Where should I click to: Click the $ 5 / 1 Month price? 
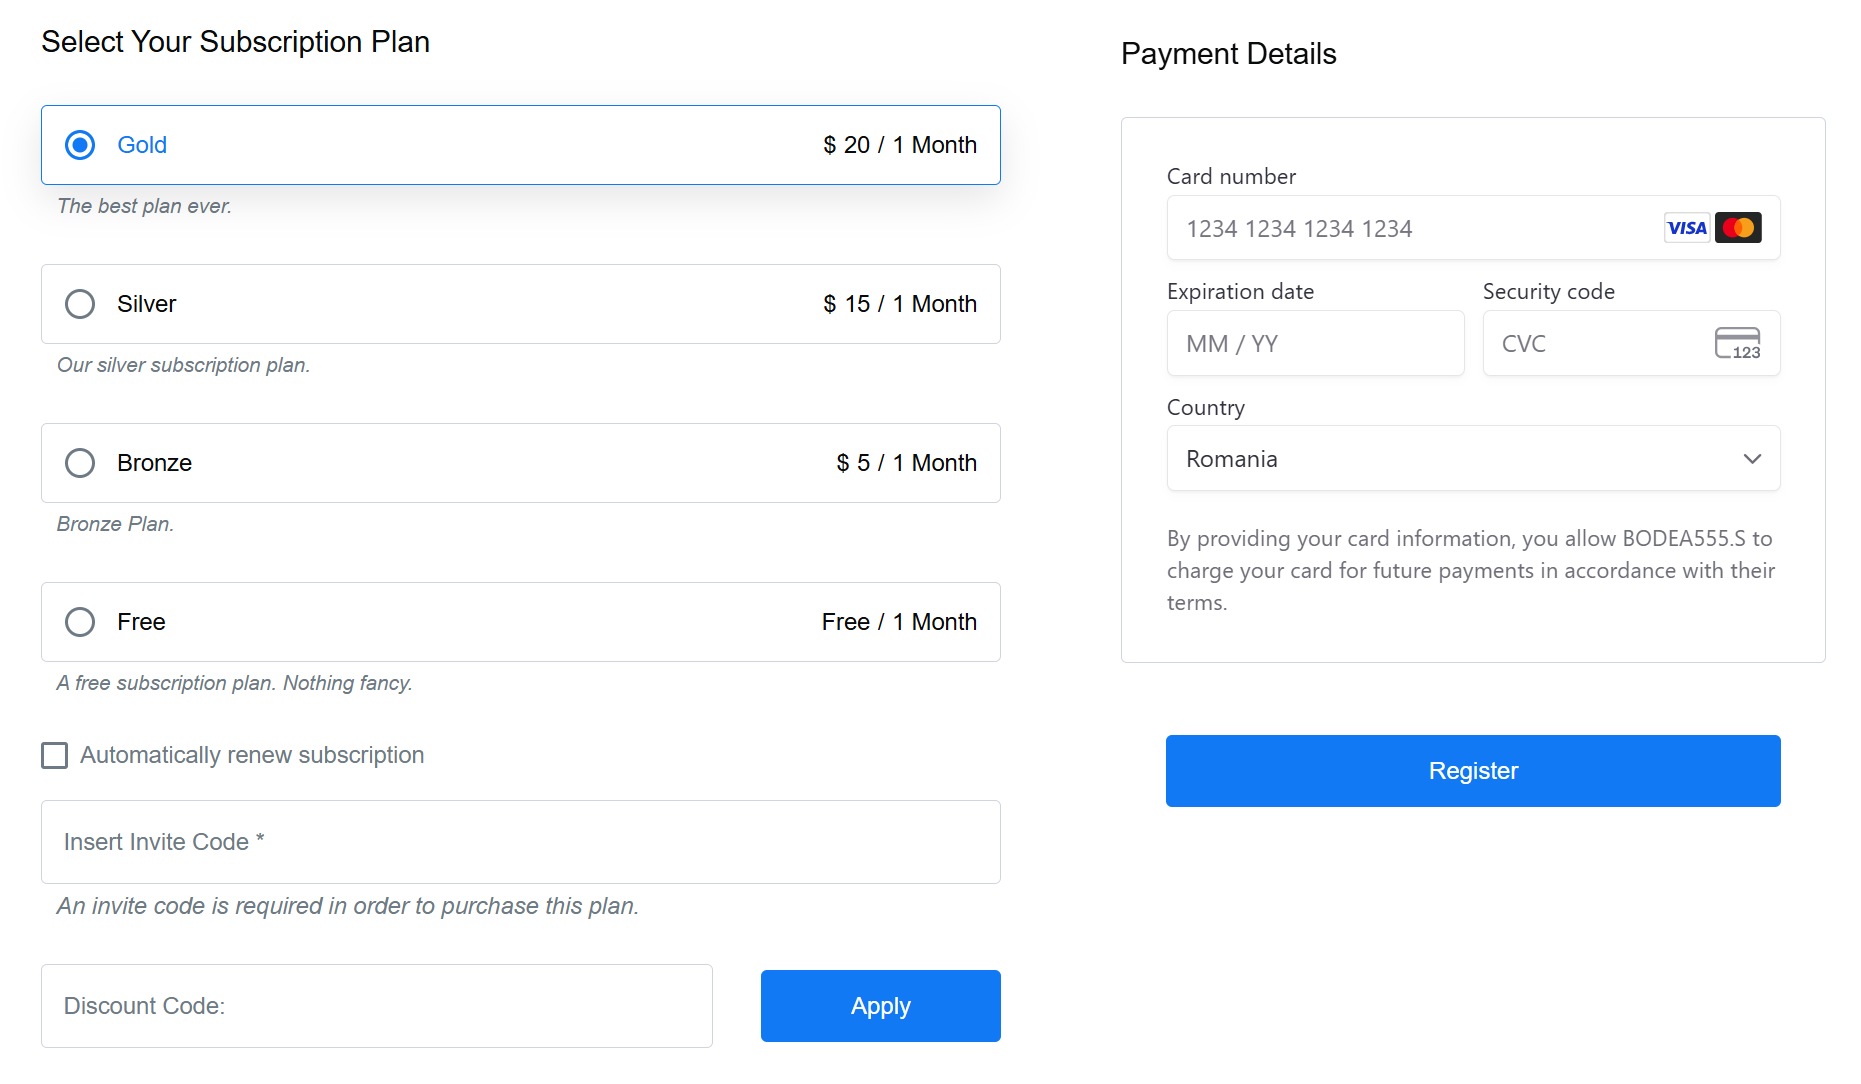click(906, 463)
